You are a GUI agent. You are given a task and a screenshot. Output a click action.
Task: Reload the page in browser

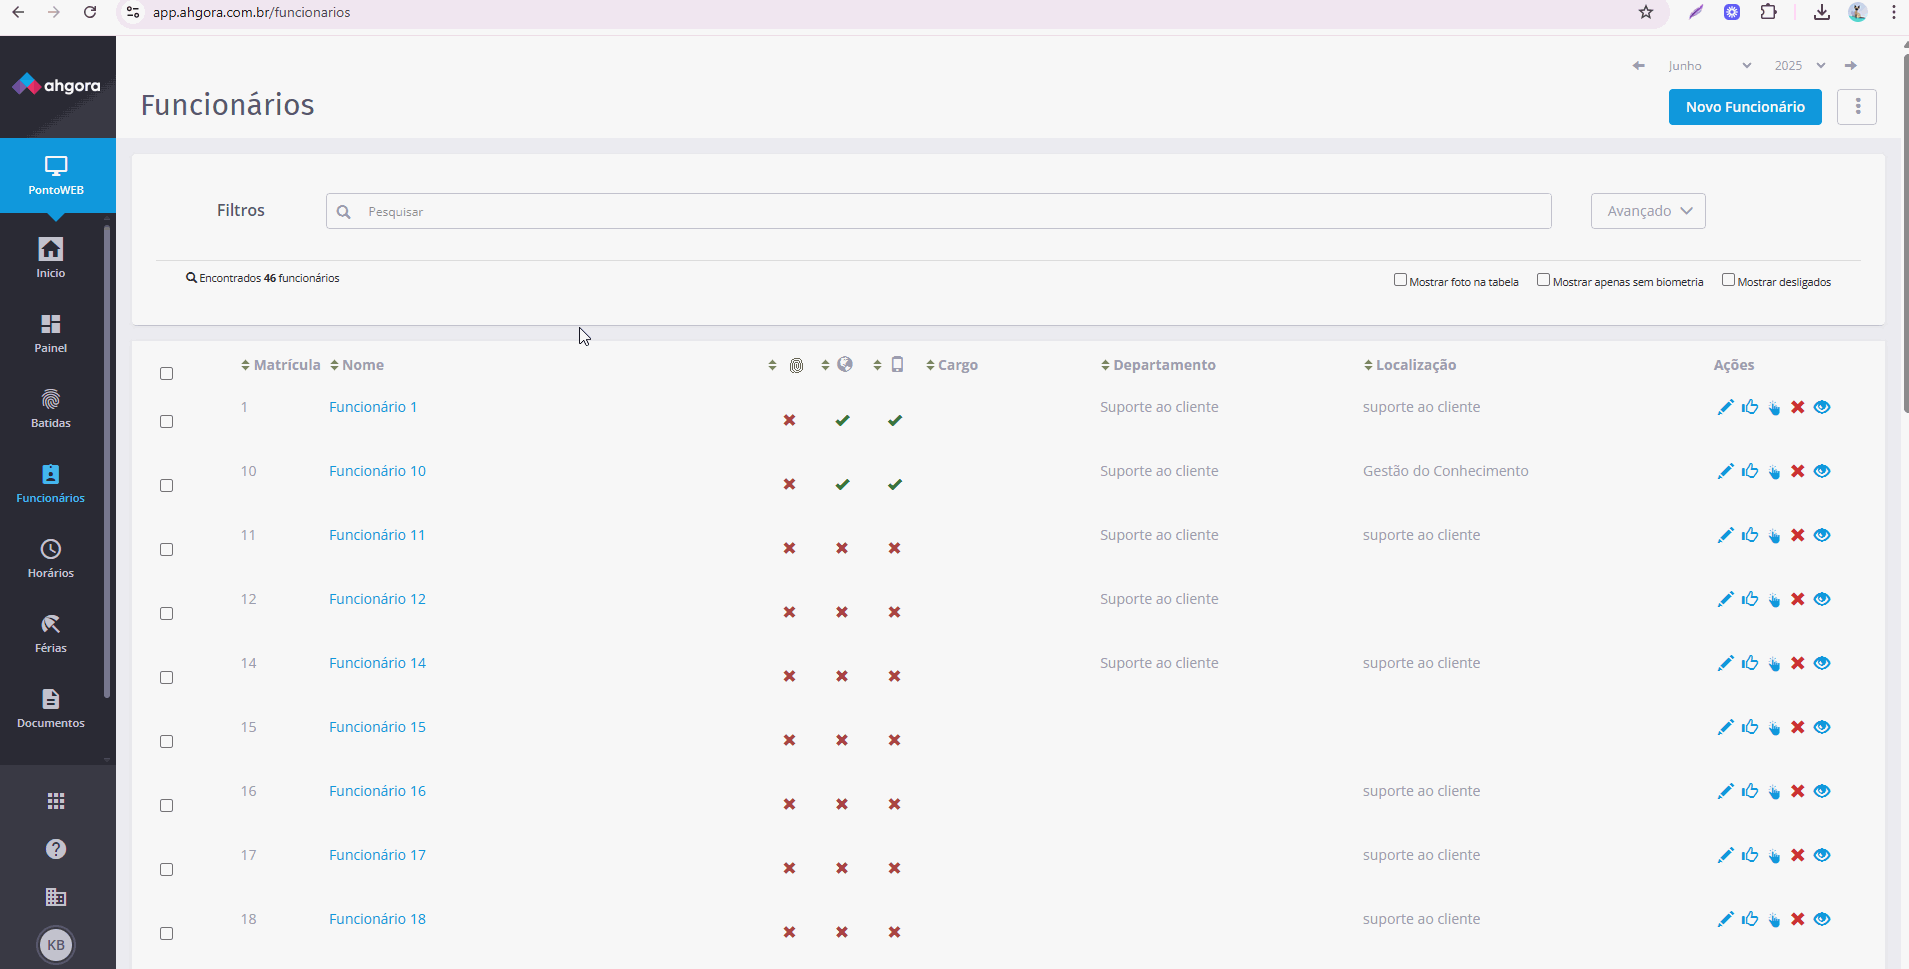pos(90,12)
